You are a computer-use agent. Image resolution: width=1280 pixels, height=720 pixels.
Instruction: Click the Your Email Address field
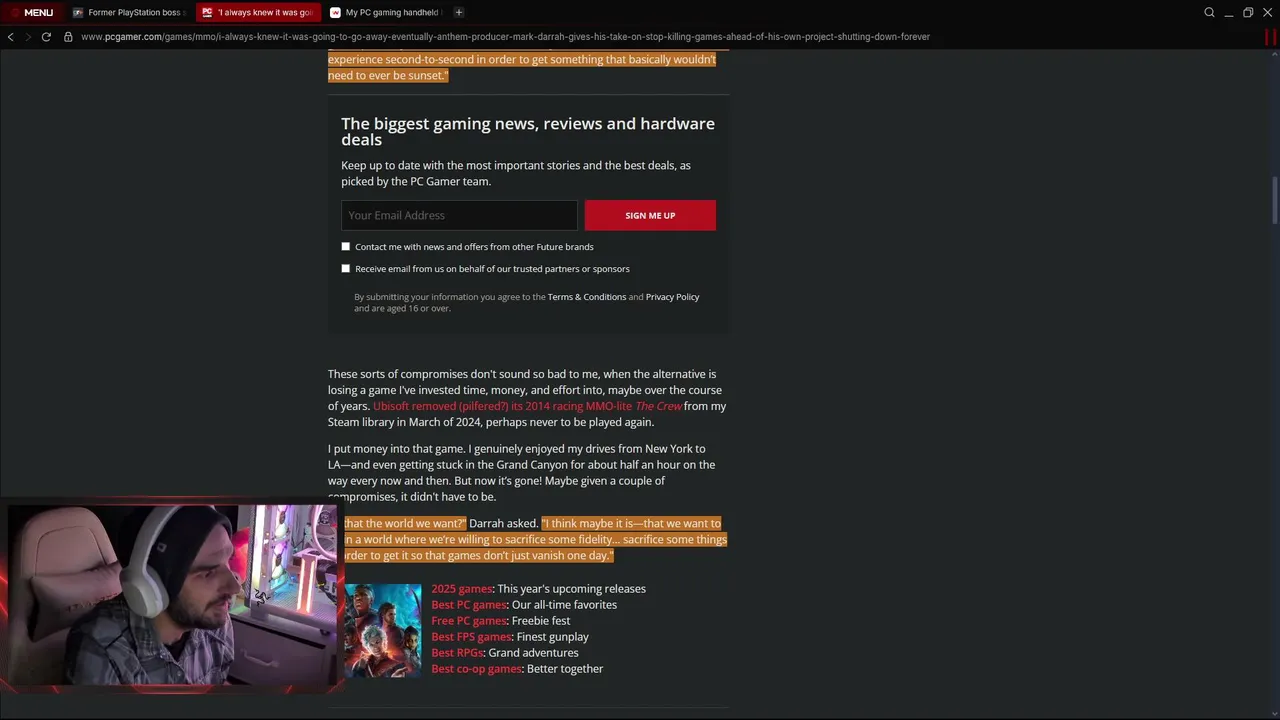coord(459,215)
